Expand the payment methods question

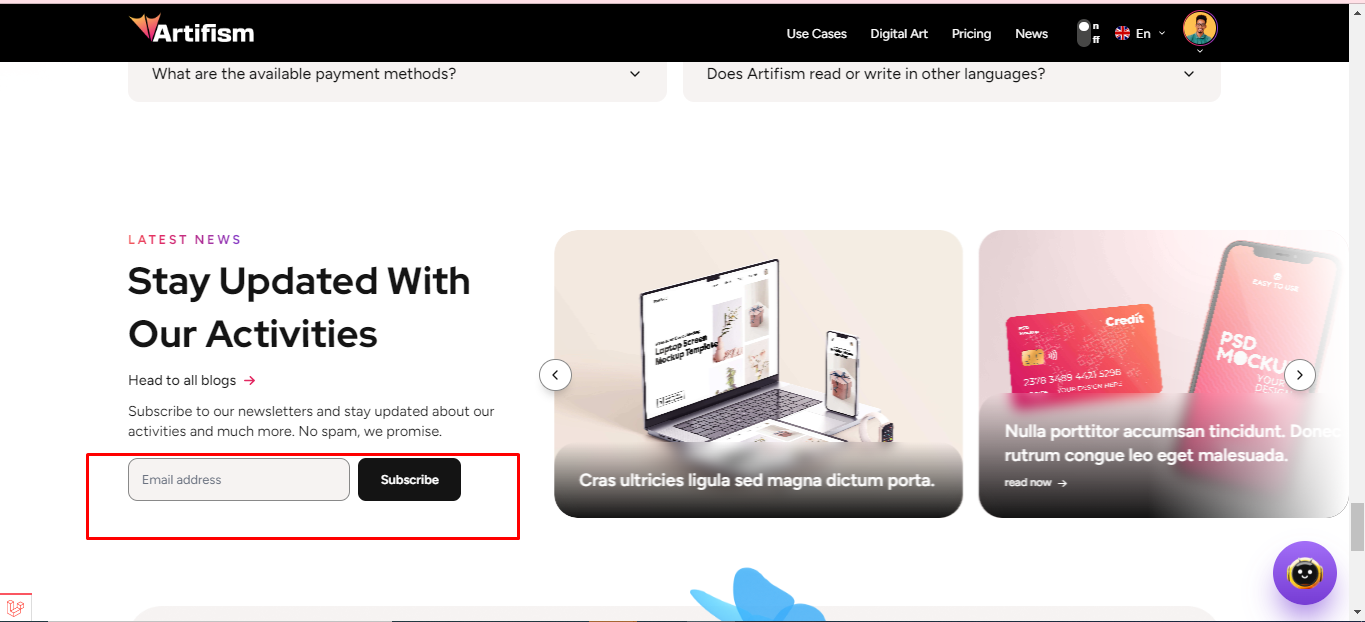(x=397, y=74)
